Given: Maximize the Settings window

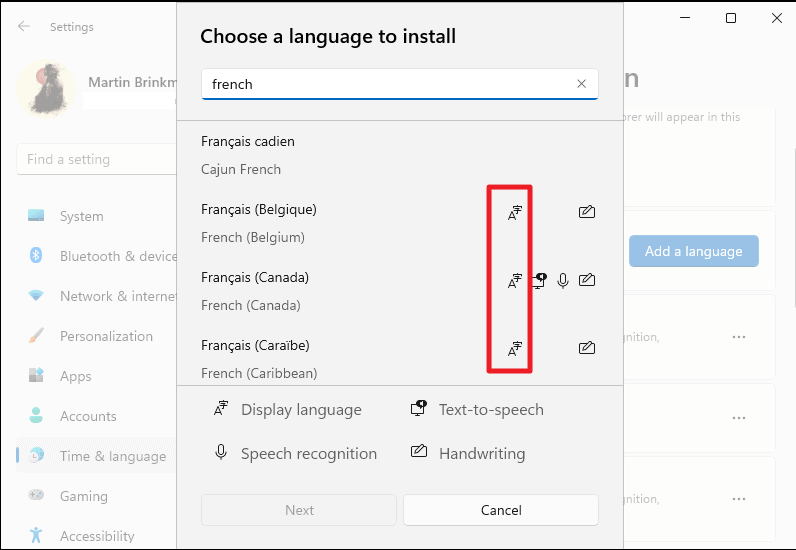Looking at the screenshot, I should [x=731, y=18].
